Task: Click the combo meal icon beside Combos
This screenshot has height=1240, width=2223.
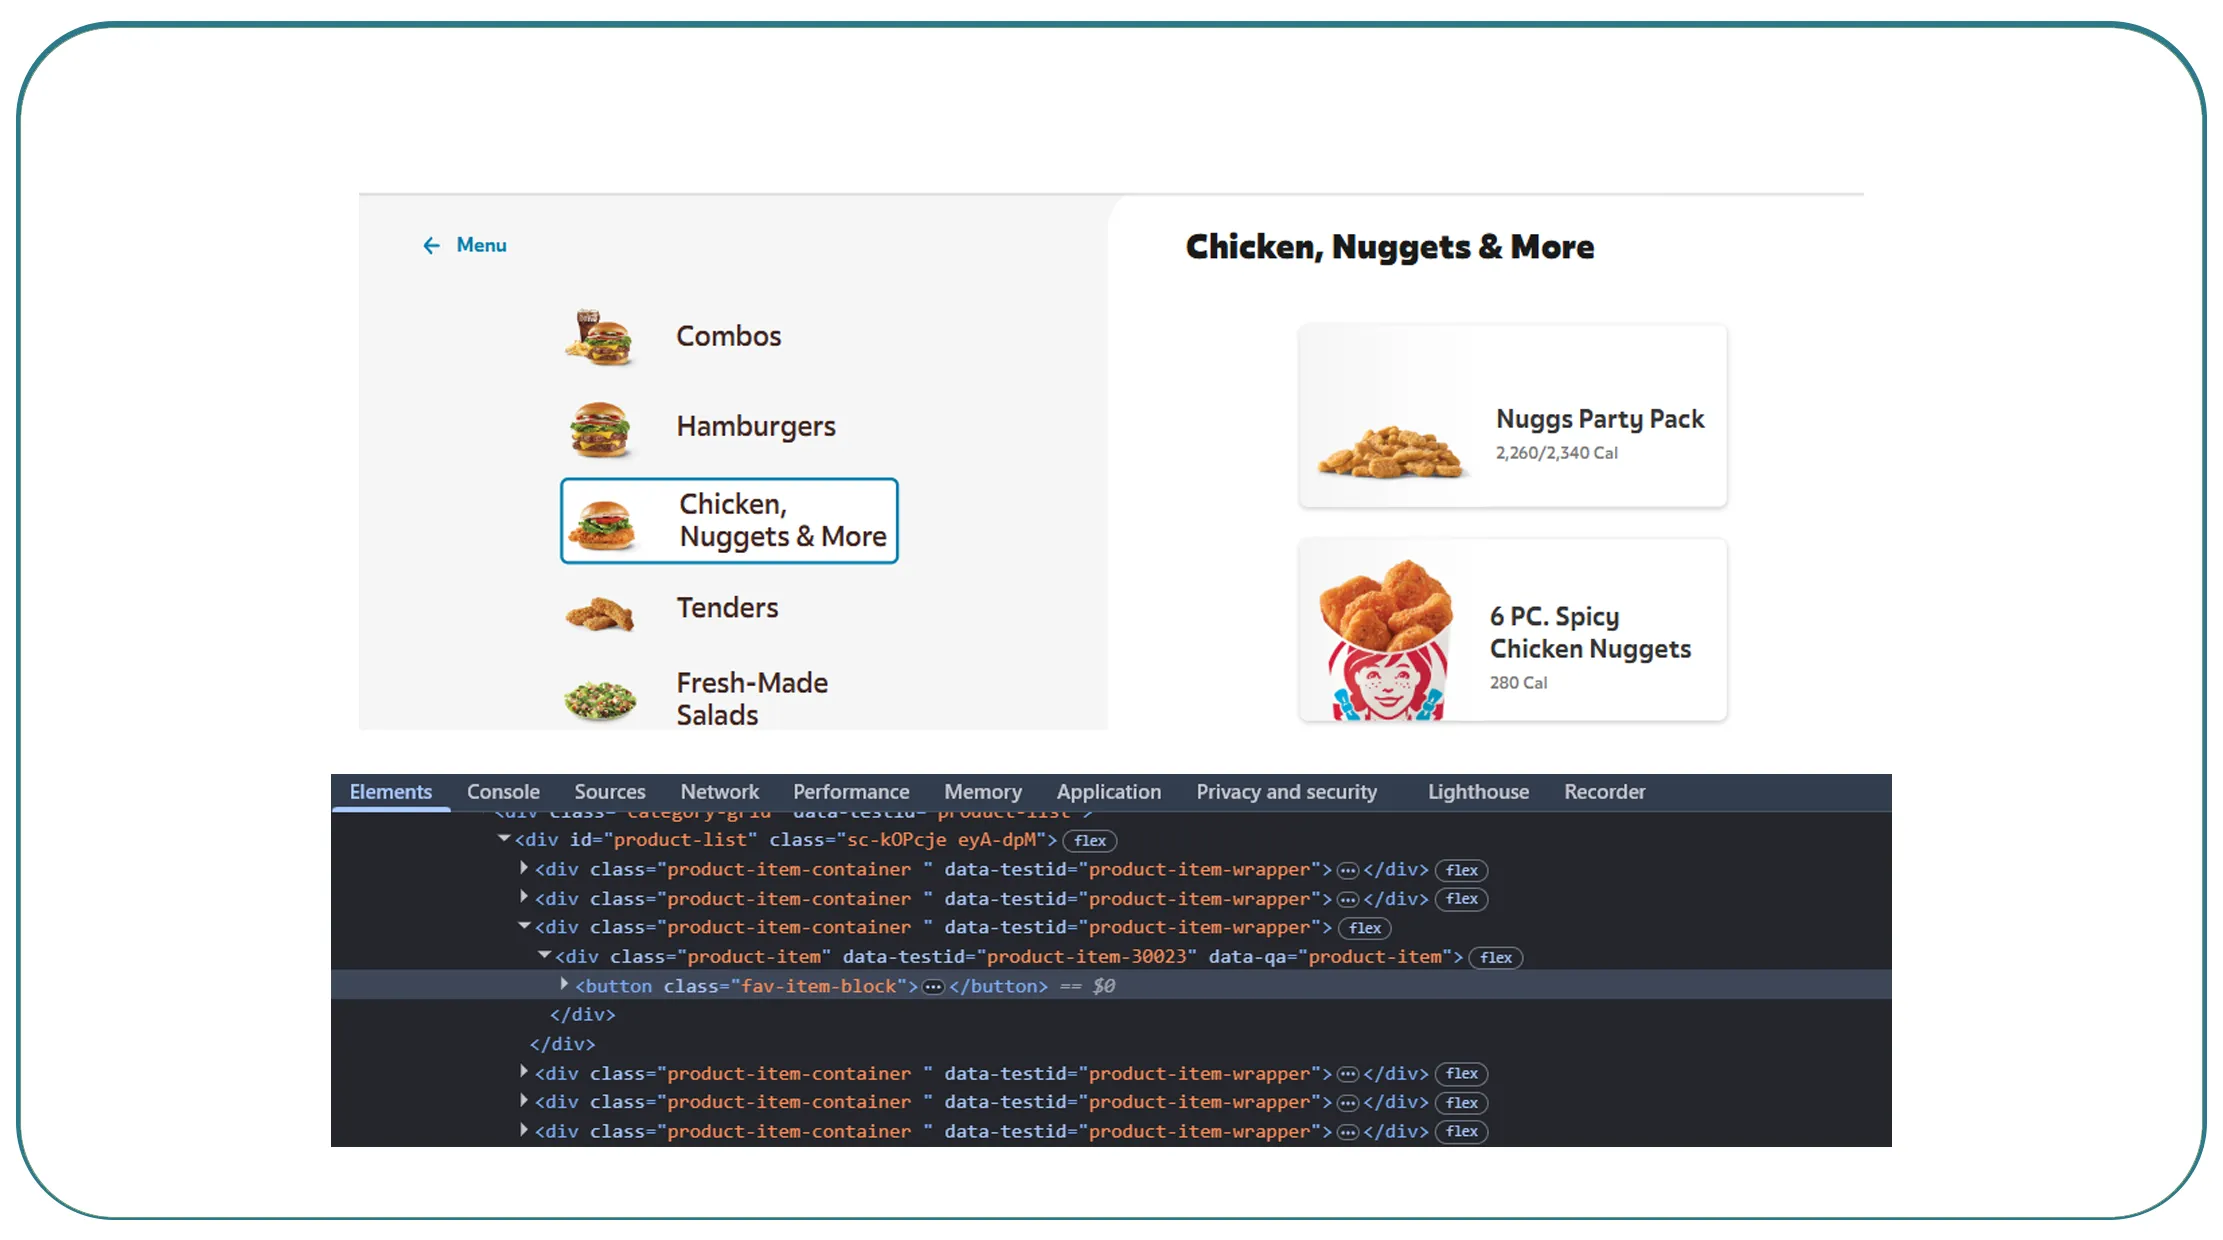Action: (x=600, y=338)
